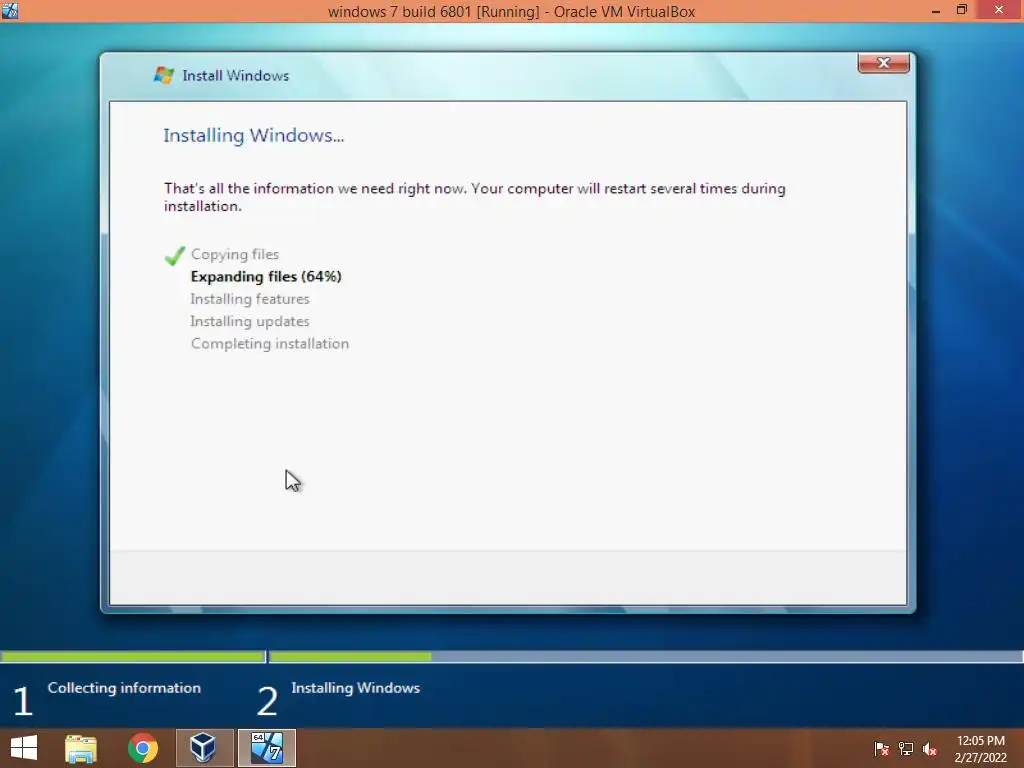Click the VirtualBox icon in the title bar
1024x768 pixels.
pyautogui.click(x=10, y=10)
